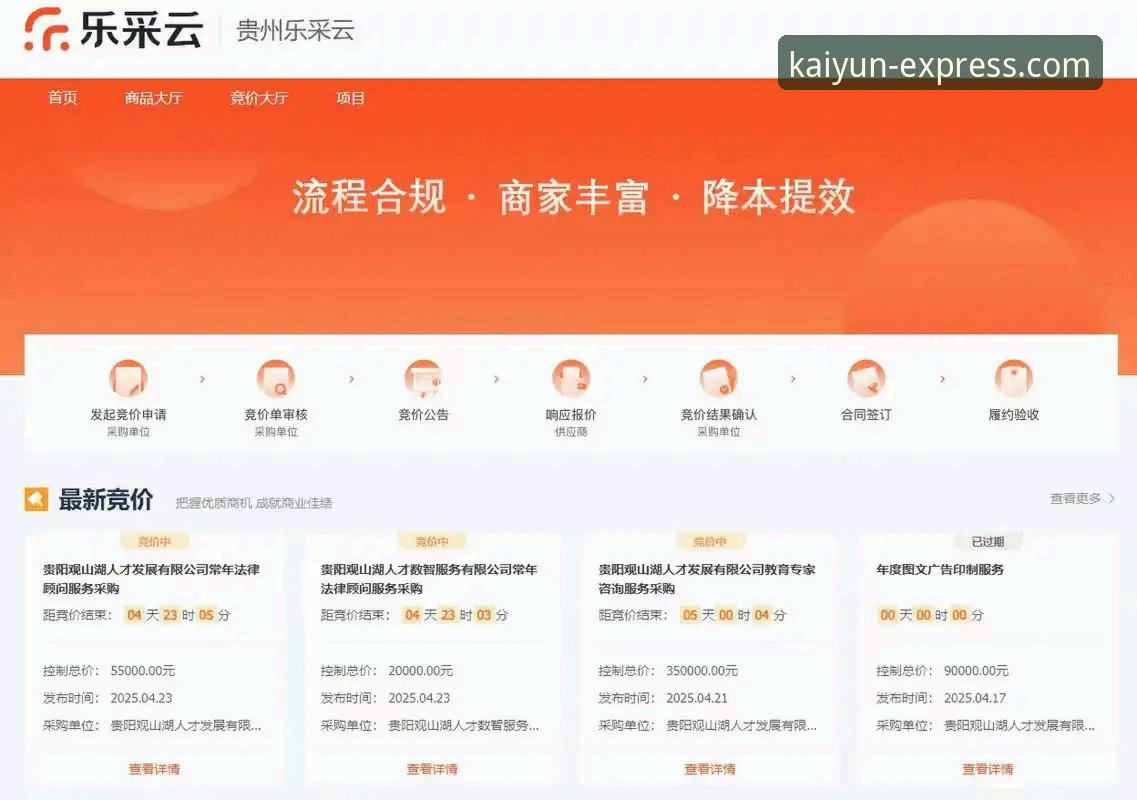
Task: Select the 项目 navigation tab
Action: [x=350, y=97]
